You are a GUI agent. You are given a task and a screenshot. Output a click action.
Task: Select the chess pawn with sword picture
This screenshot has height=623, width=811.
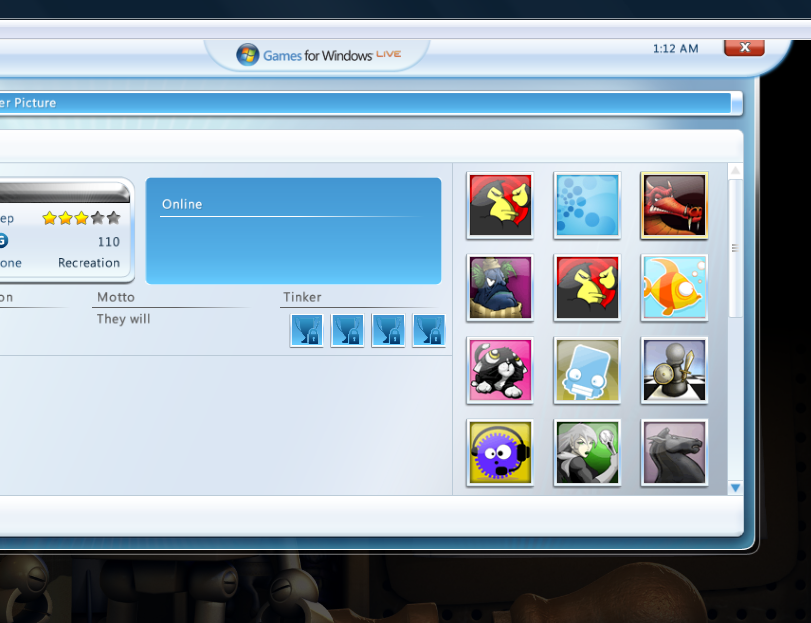coord(674,370)
